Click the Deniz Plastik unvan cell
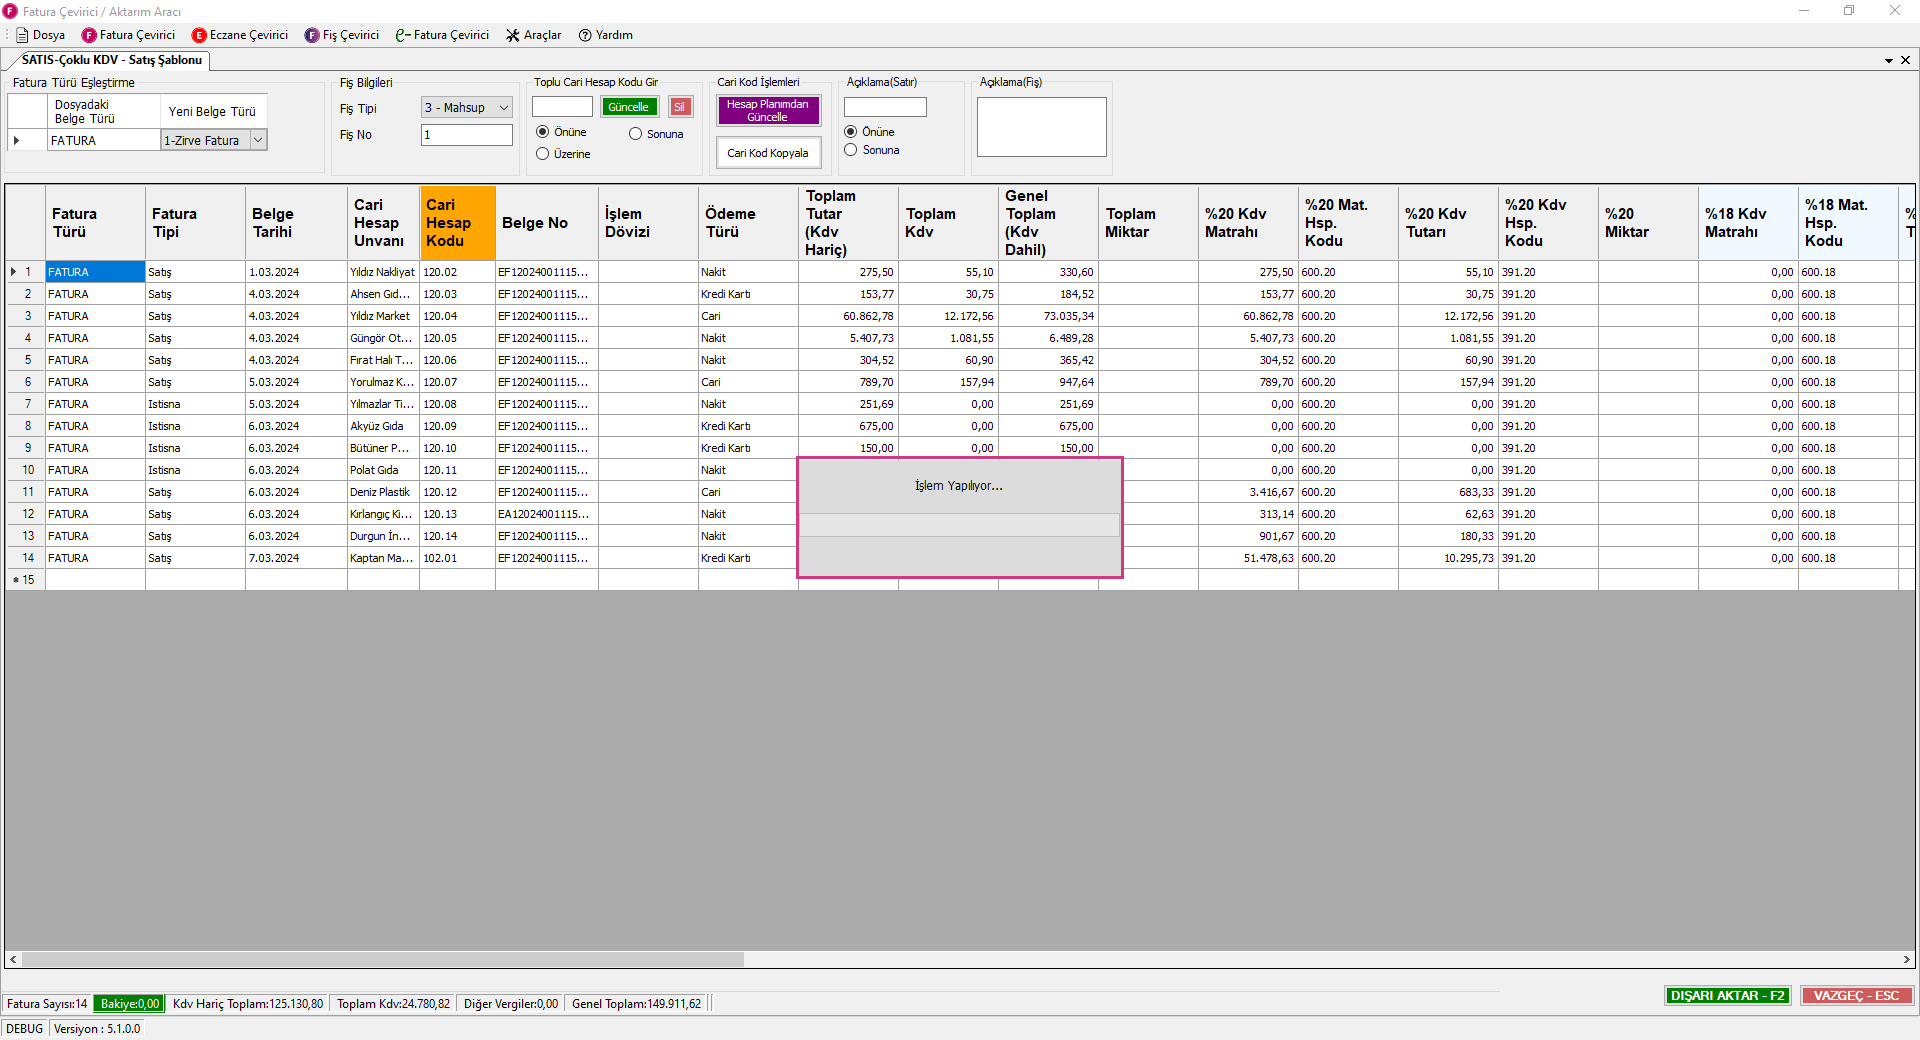1920x1040 pixels. pyautogui.click(x=383, y=492)
